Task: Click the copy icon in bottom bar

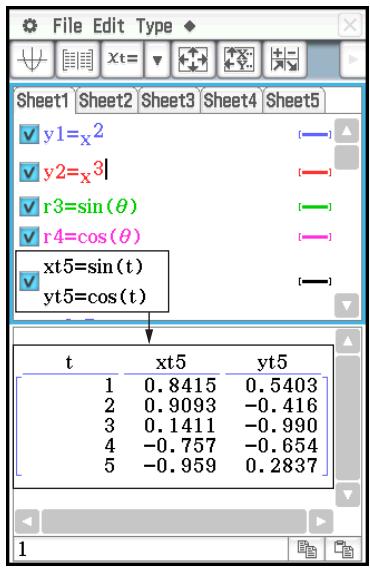Action: [x=307, y=549]
